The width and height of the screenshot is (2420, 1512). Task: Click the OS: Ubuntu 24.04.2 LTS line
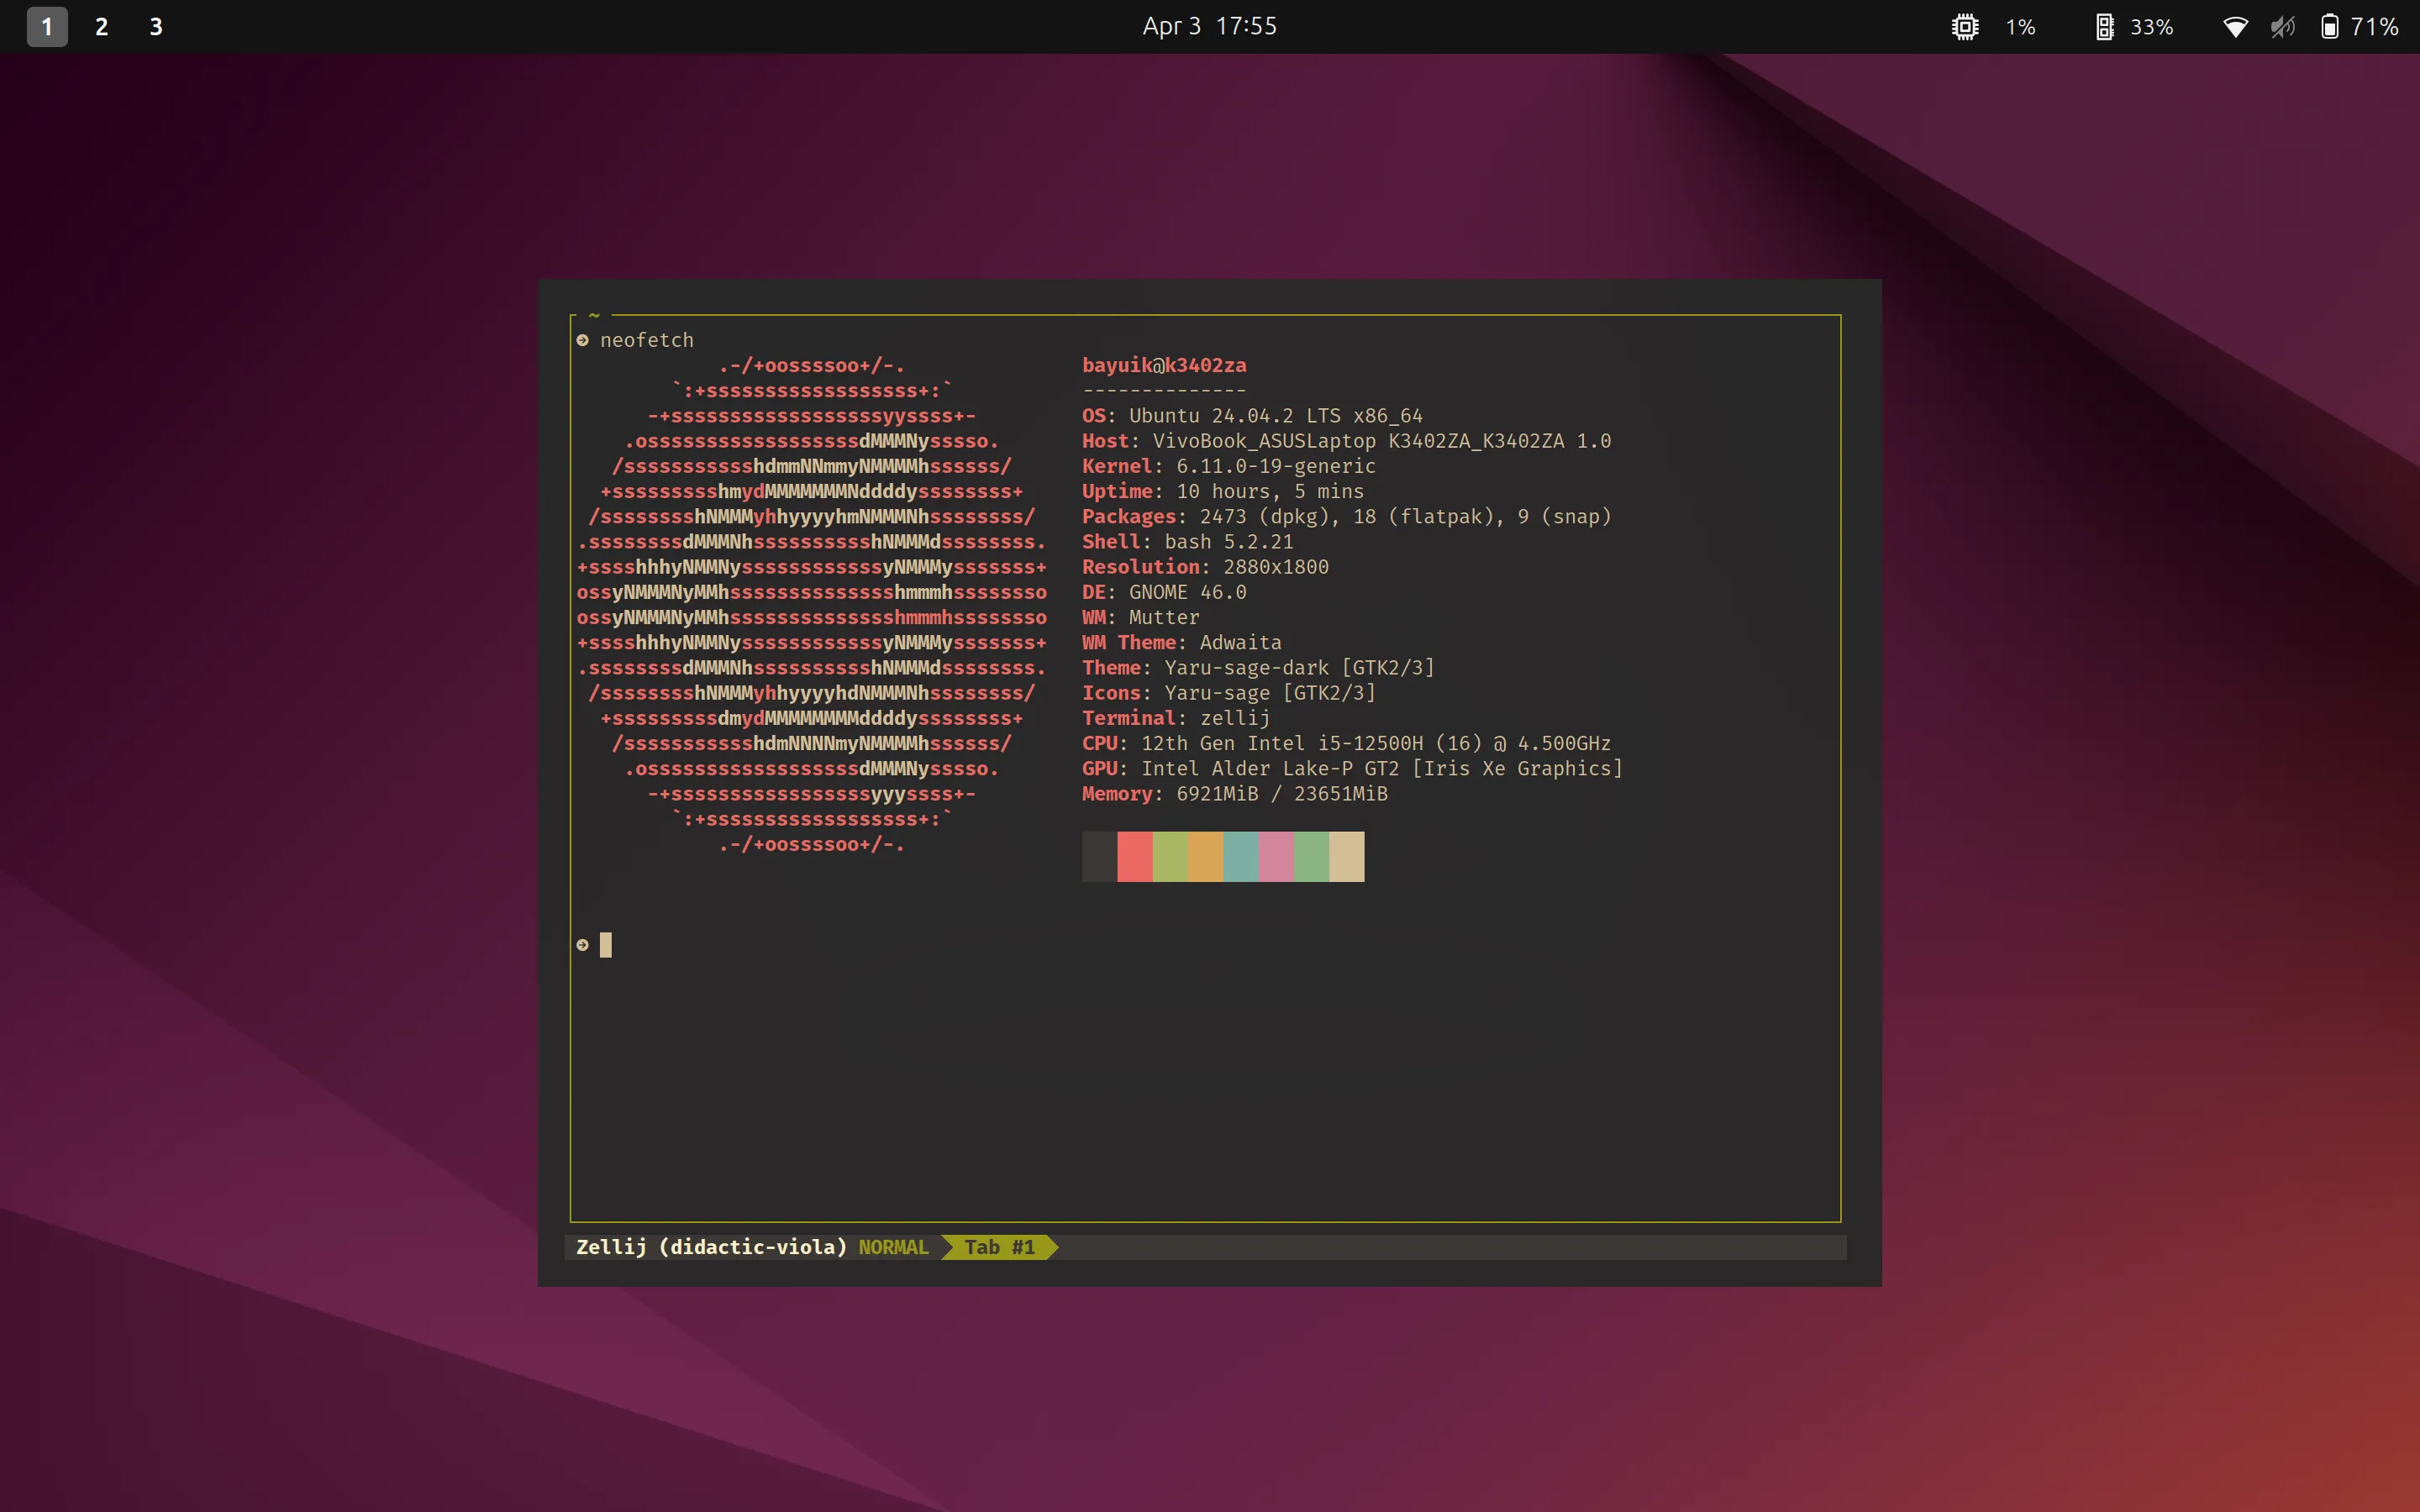pos(1252,416)
